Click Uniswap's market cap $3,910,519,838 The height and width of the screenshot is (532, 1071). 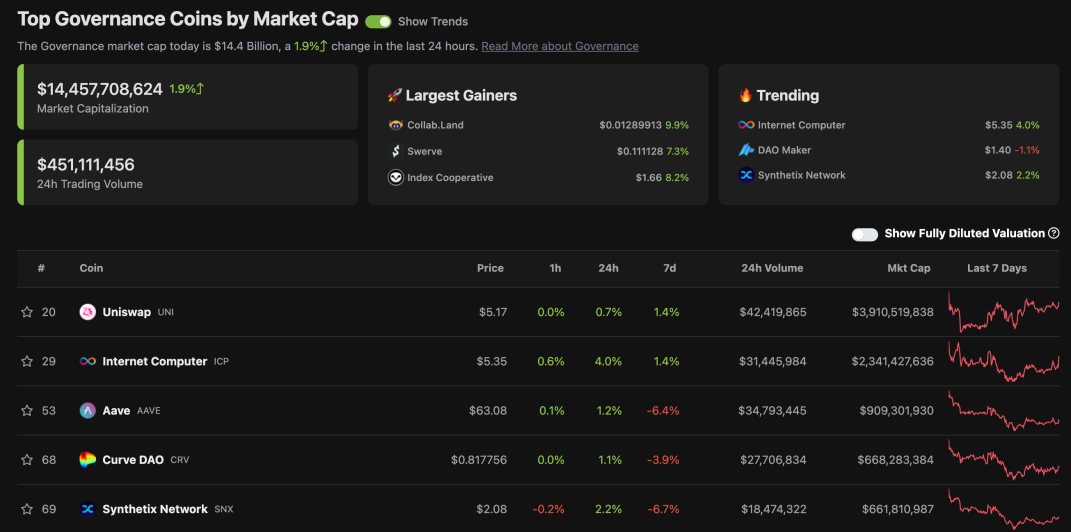tap(893, 312)
